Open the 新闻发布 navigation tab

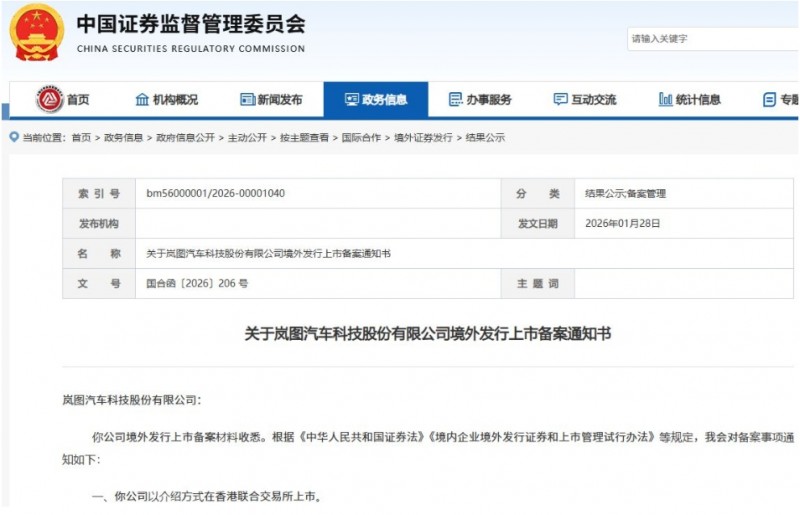click(x=271, y=100)
